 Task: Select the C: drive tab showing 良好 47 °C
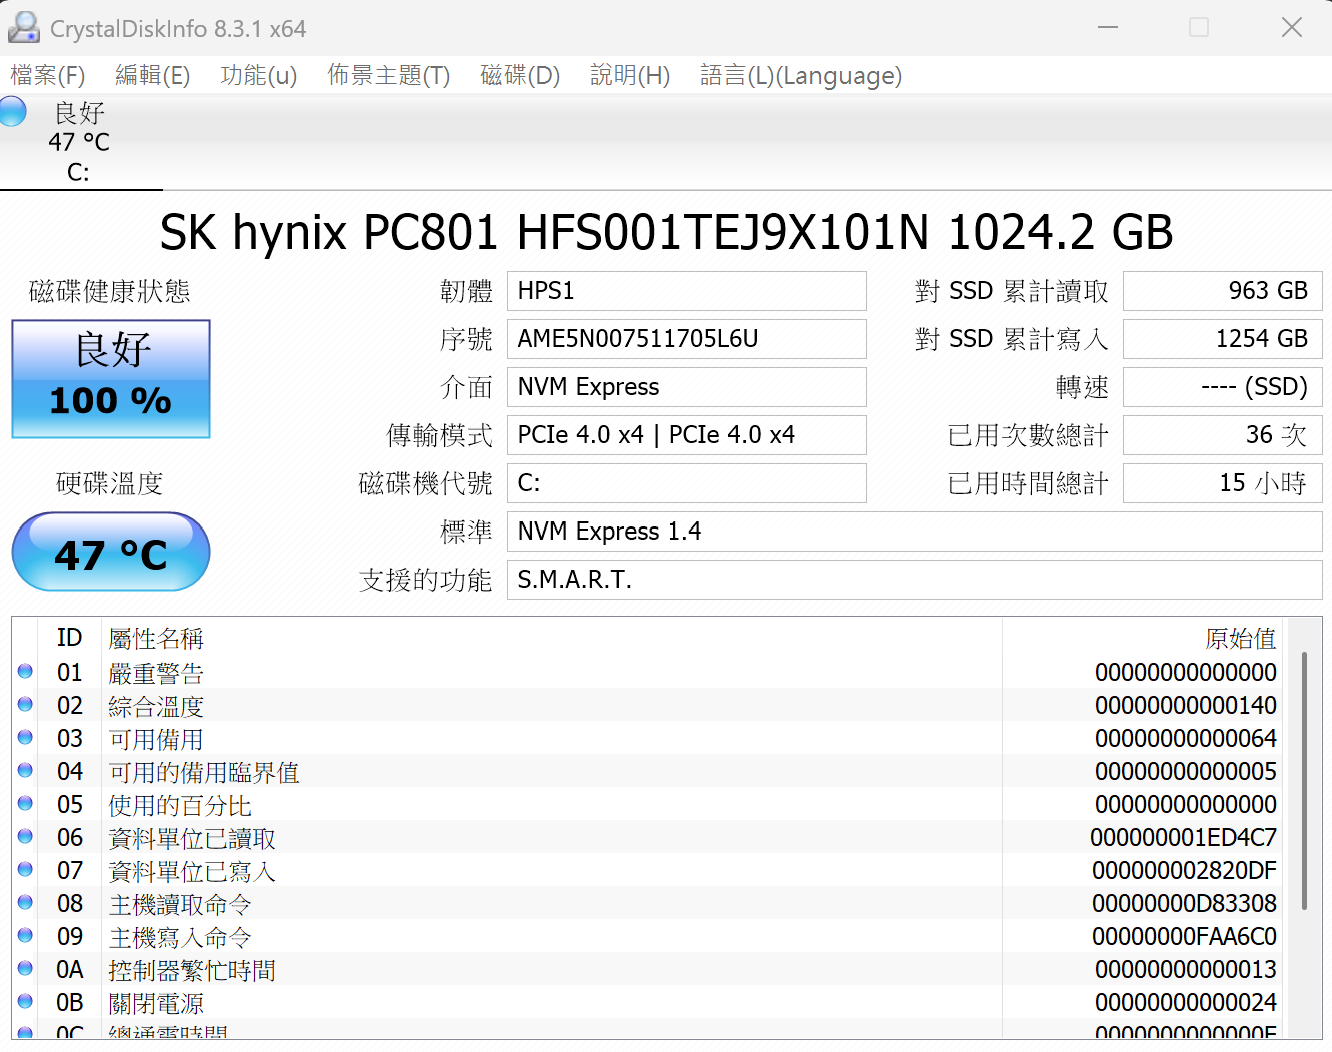click(x=81, y=142)
